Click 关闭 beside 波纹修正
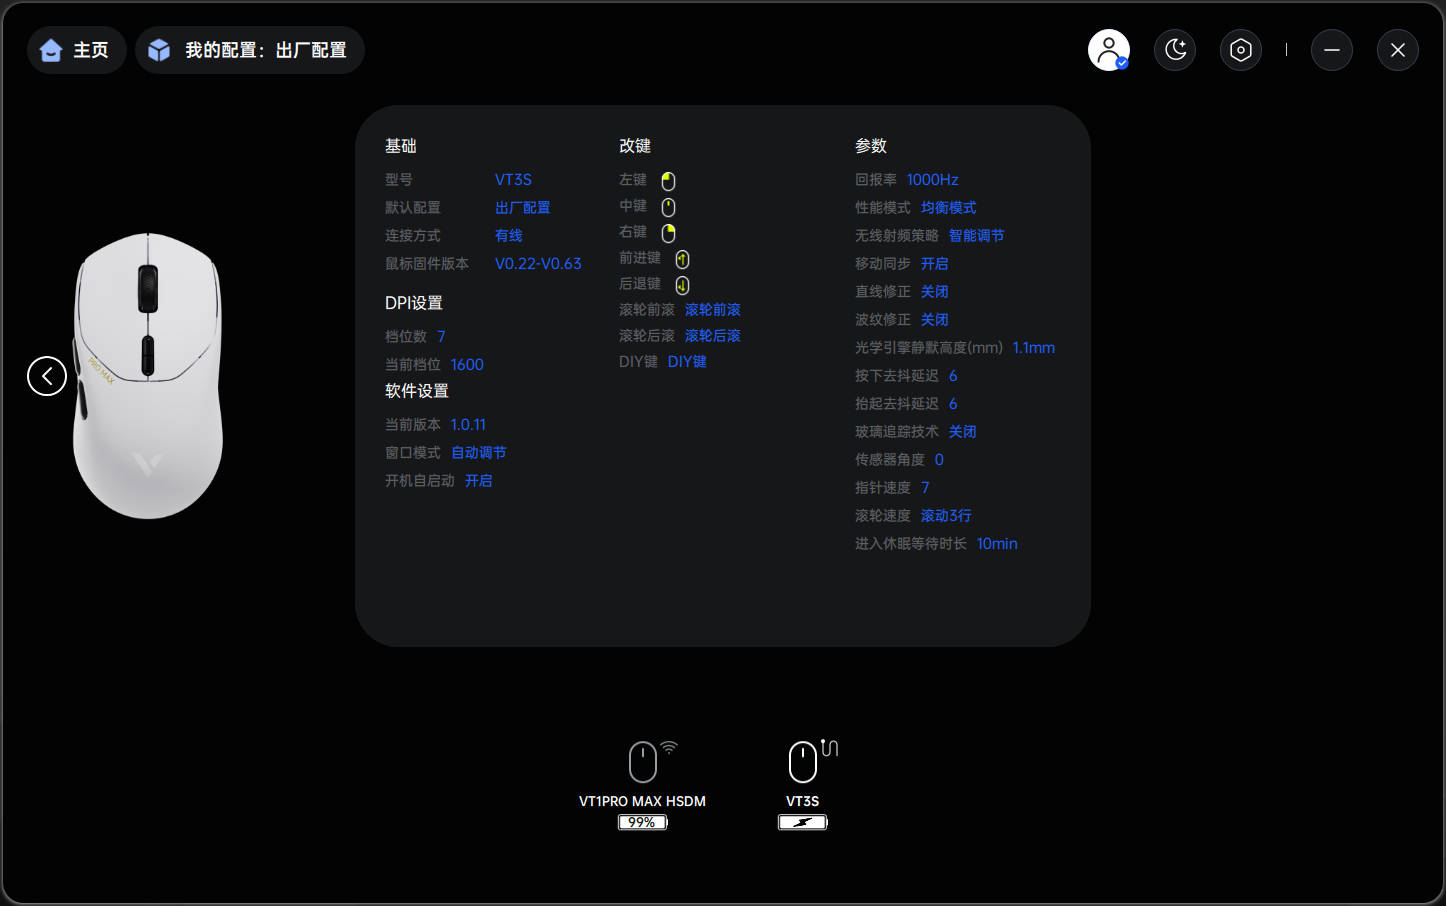This screenshot has width=1446, height=906. point(935,320)
